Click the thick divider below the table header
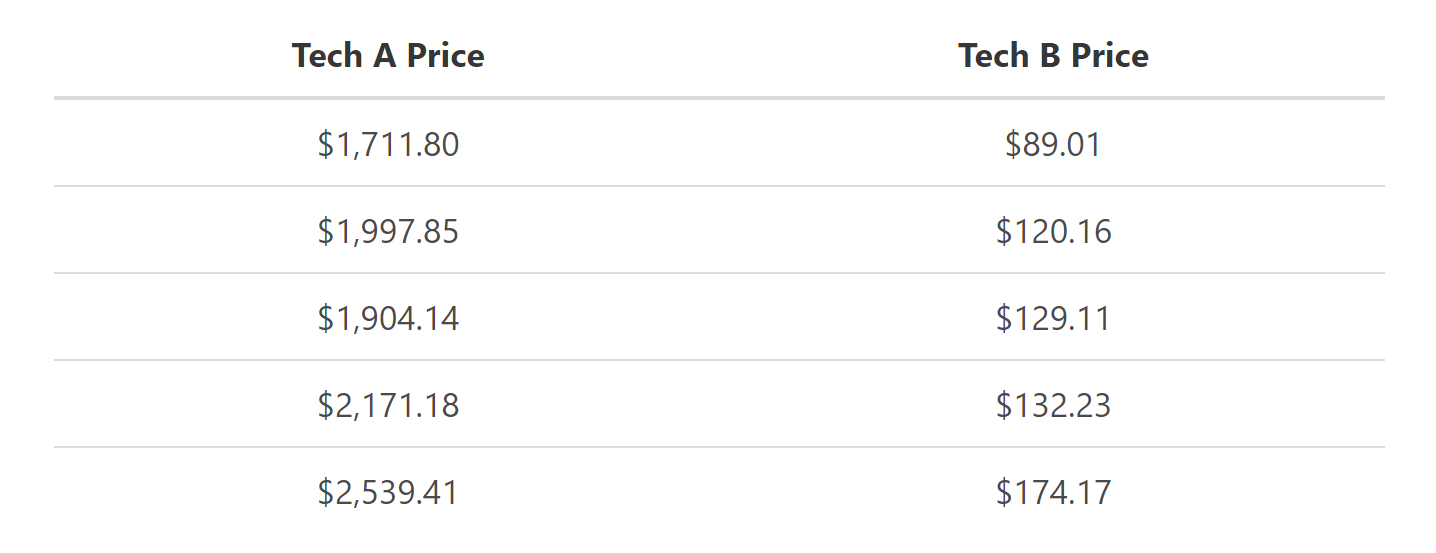This screenshot has height=553, width=1436. point(719,98)
